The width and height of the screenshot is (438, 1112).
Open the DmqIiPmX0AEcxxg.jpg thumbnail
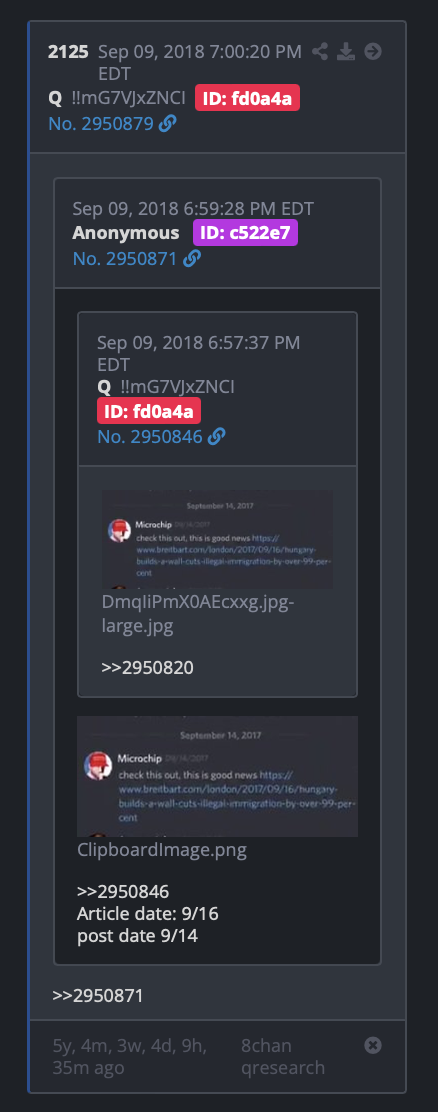217,539
